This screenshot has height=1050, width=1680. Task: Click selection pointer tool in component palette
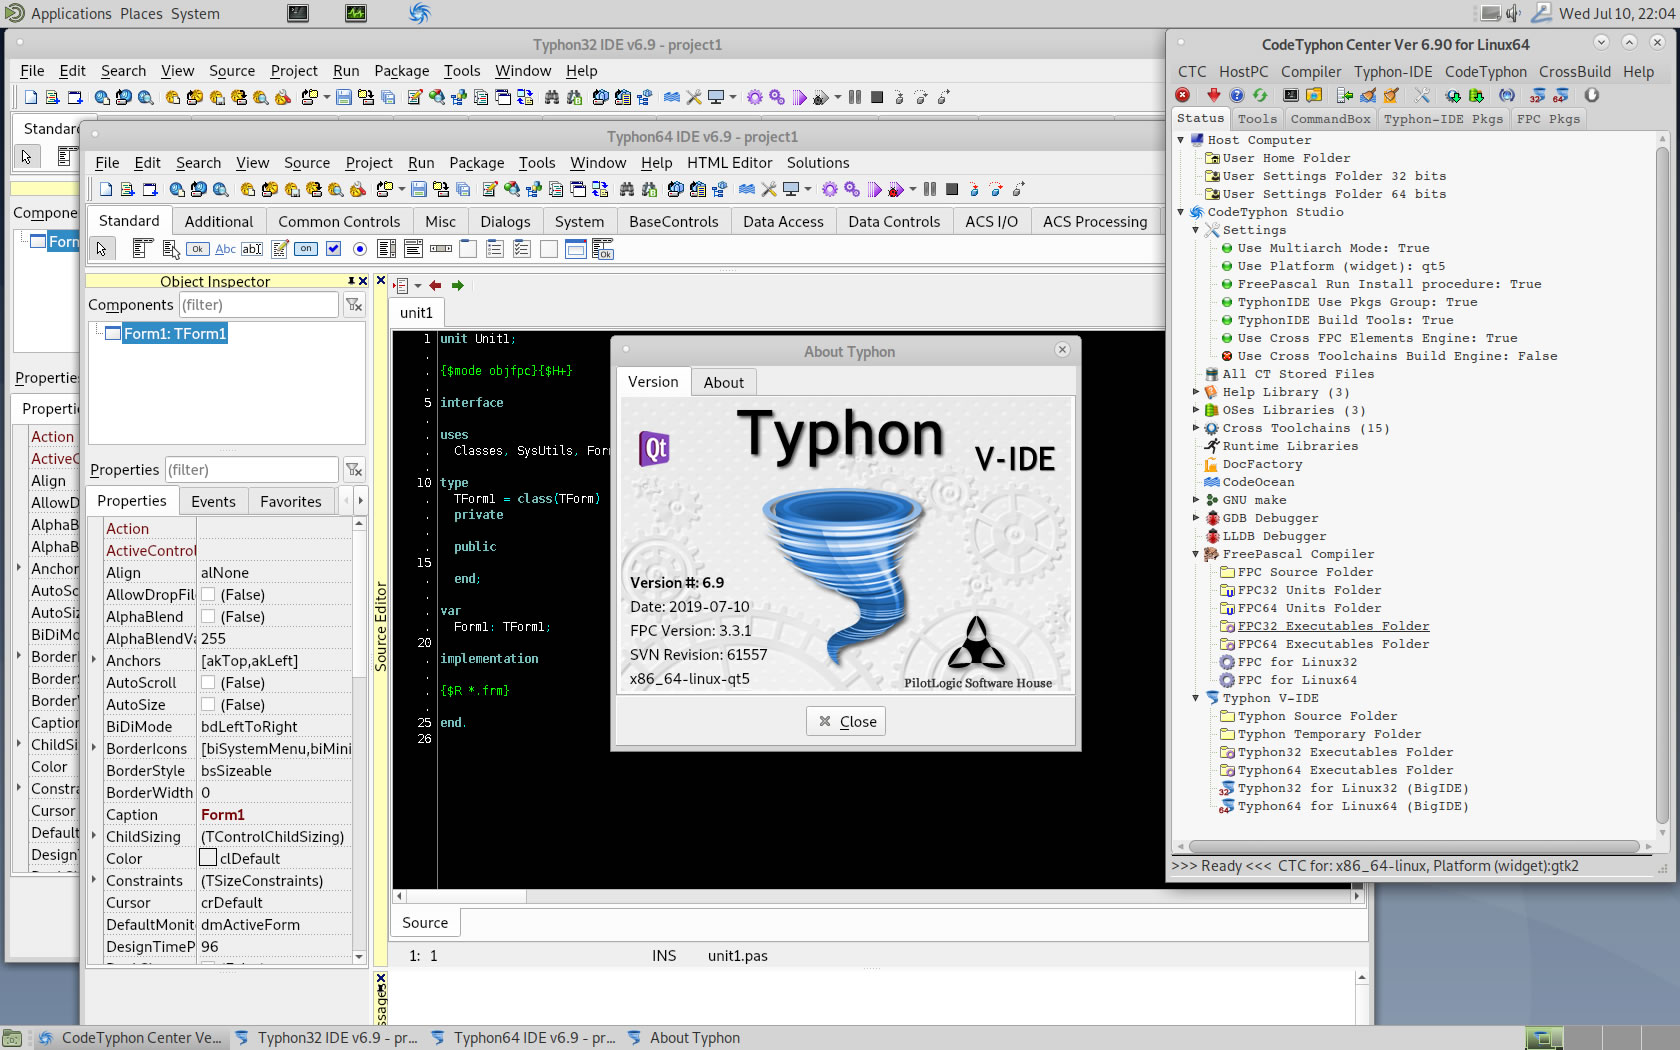tap(101, 249)
